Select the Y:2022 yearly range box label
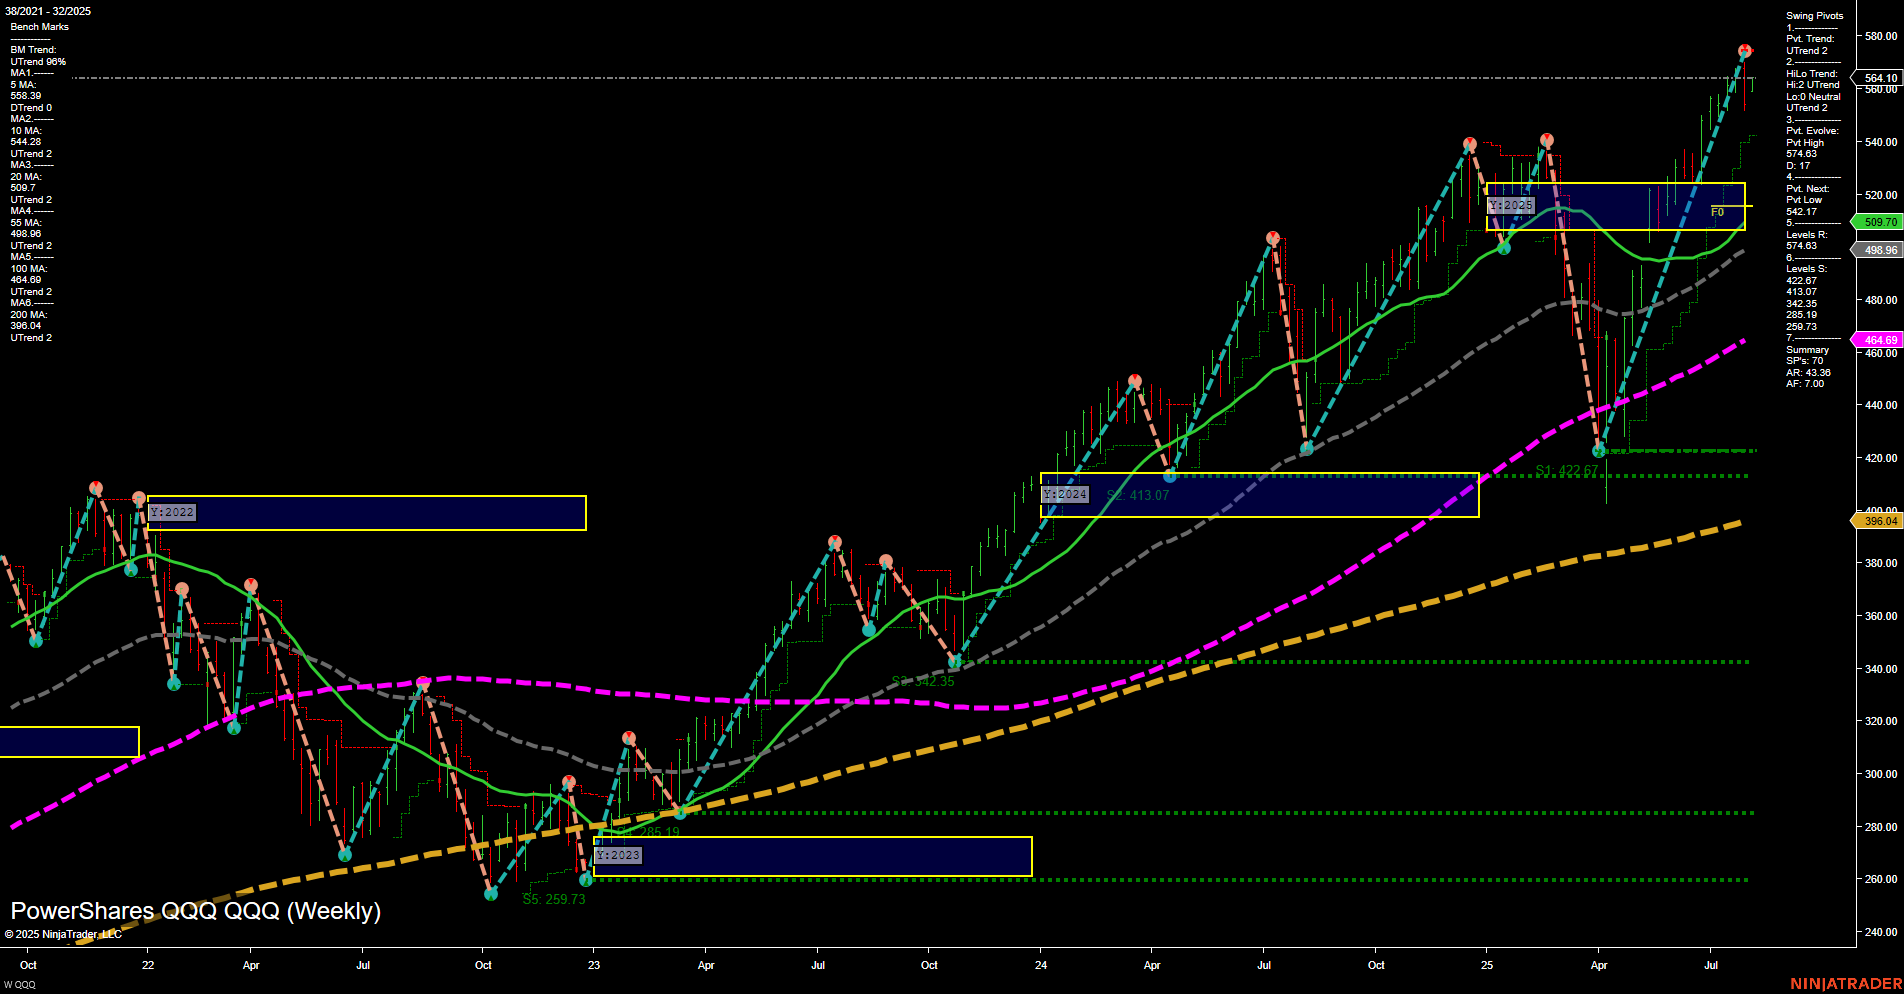Viewport: 1904px width, 994px height. coord(171,512)
